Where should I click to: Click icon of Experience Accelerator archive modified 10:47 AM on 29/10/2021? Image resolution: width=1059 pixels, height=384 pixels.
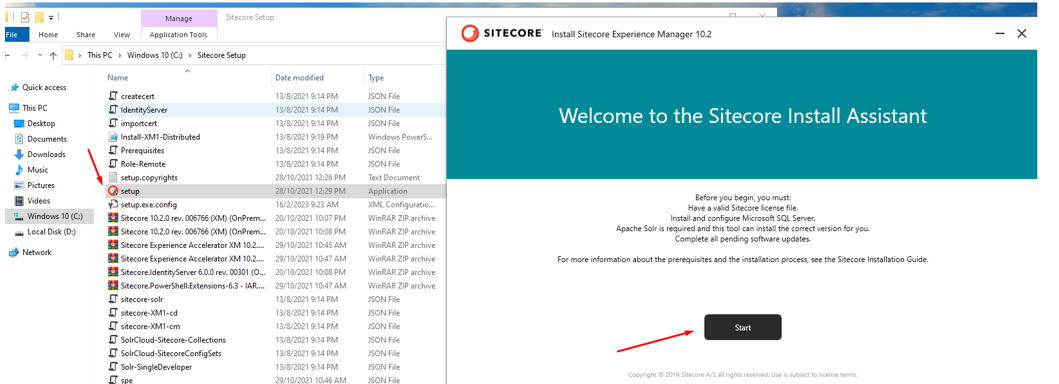pos(113,258)
